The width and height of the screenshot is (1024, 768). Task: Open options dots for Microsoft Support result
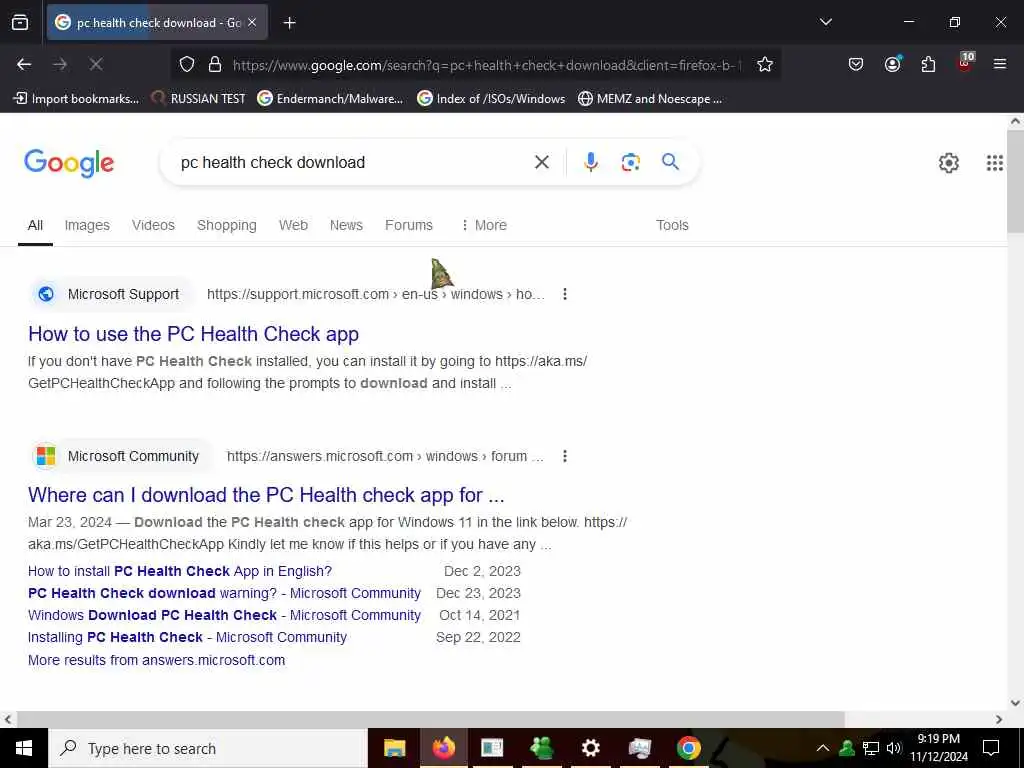565,294
